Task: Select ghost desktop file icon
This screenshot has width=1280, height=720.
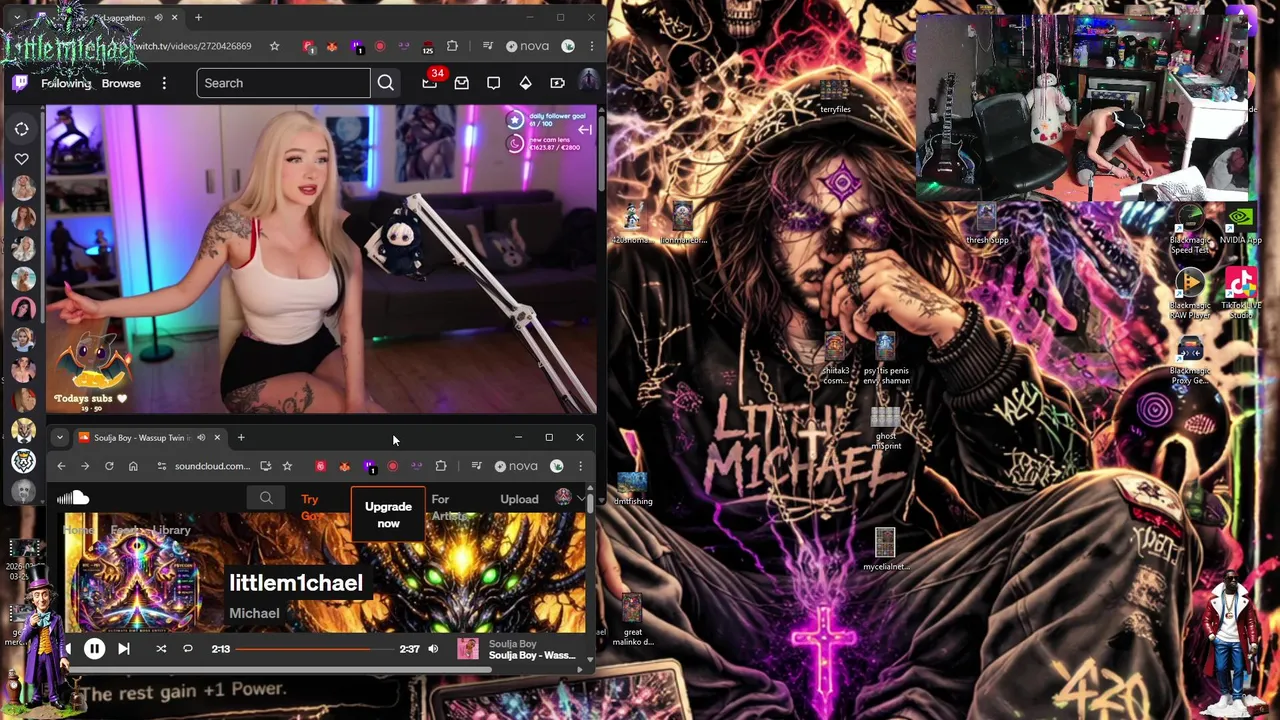Action: point(885,428)
